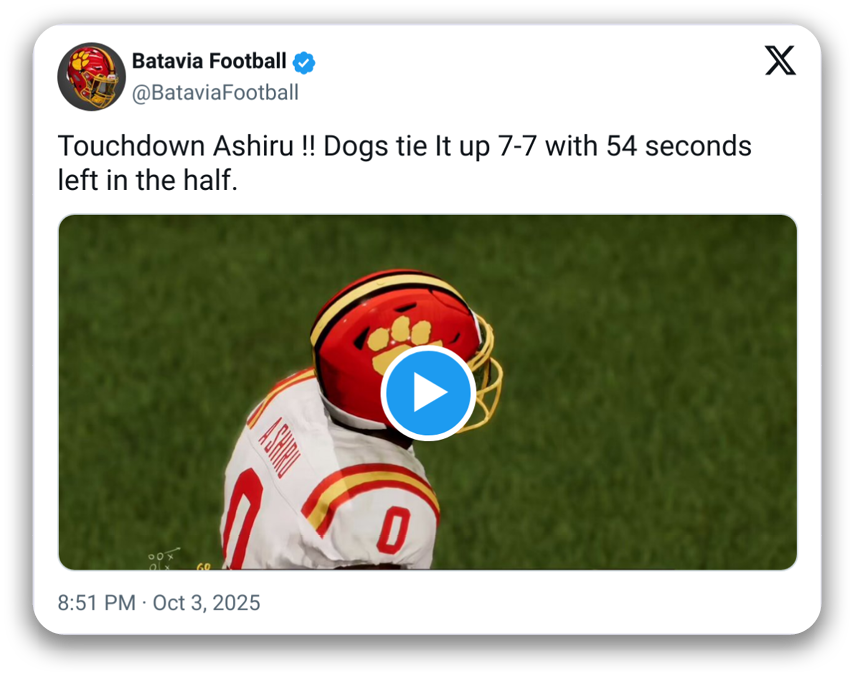Click the yellow paw print helmet logo
This screenshot has width=854, height=676.
392,345
